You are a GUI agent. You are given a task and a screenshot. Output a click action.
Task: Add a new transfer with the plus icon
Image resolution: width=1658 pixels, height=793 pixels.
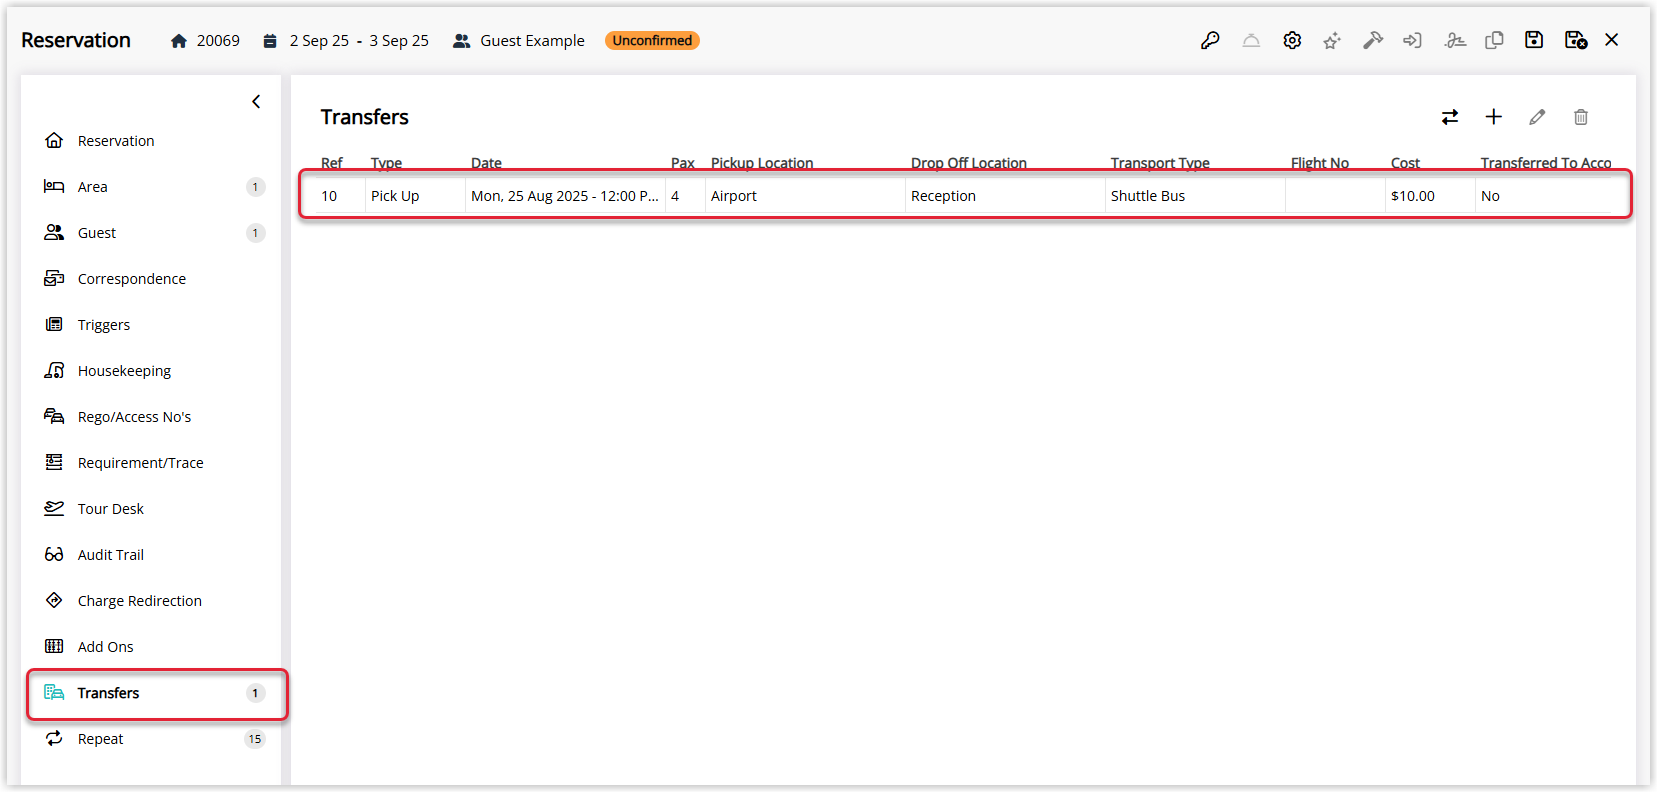click(x=1494, y=117)
